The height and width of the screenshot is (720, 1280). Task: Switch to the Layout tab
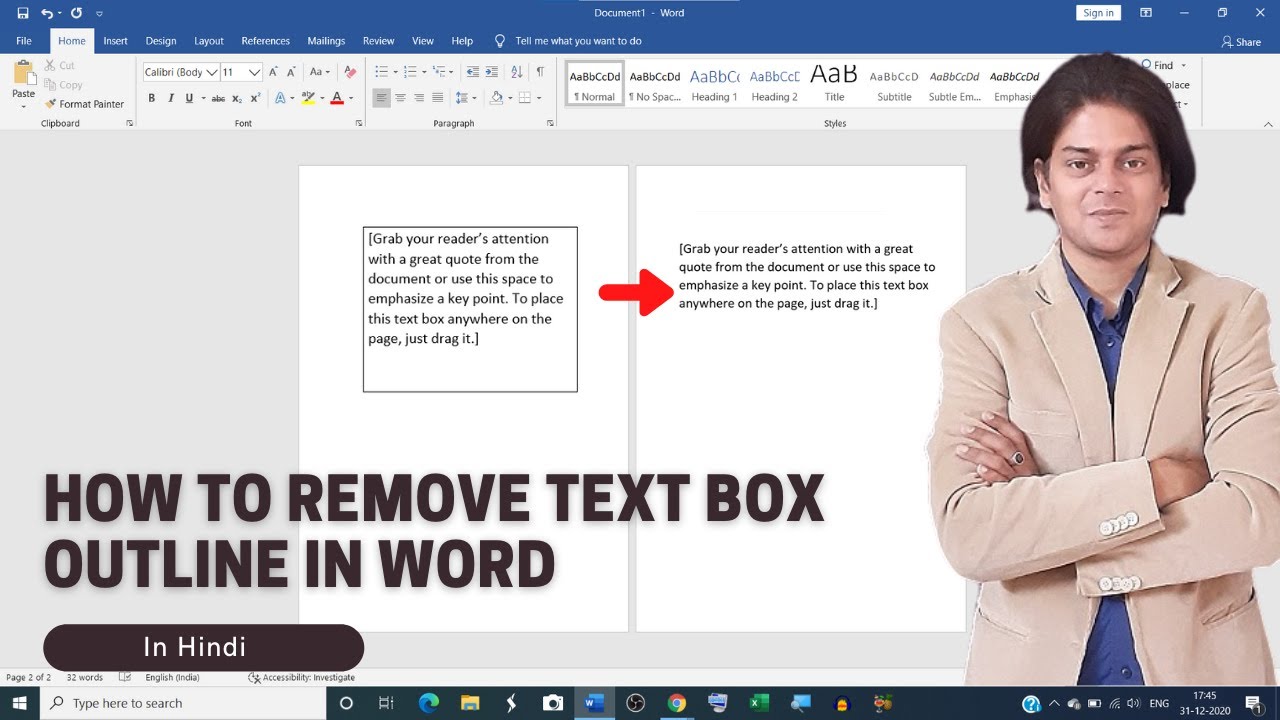click(x=208, y=41)
